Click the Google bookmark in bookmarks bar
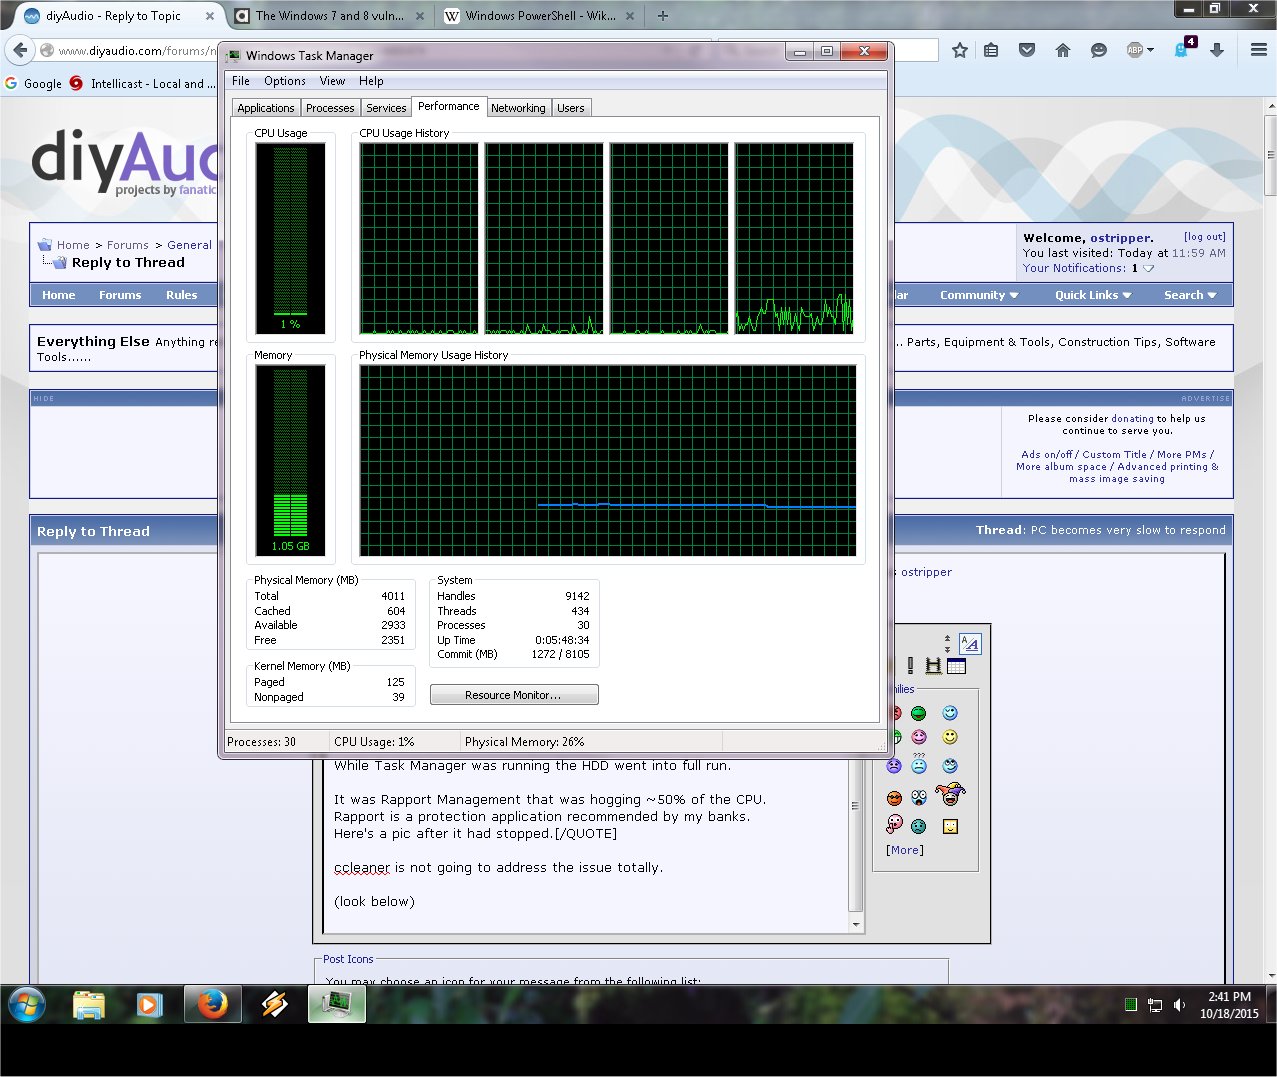 coord(33,84)
